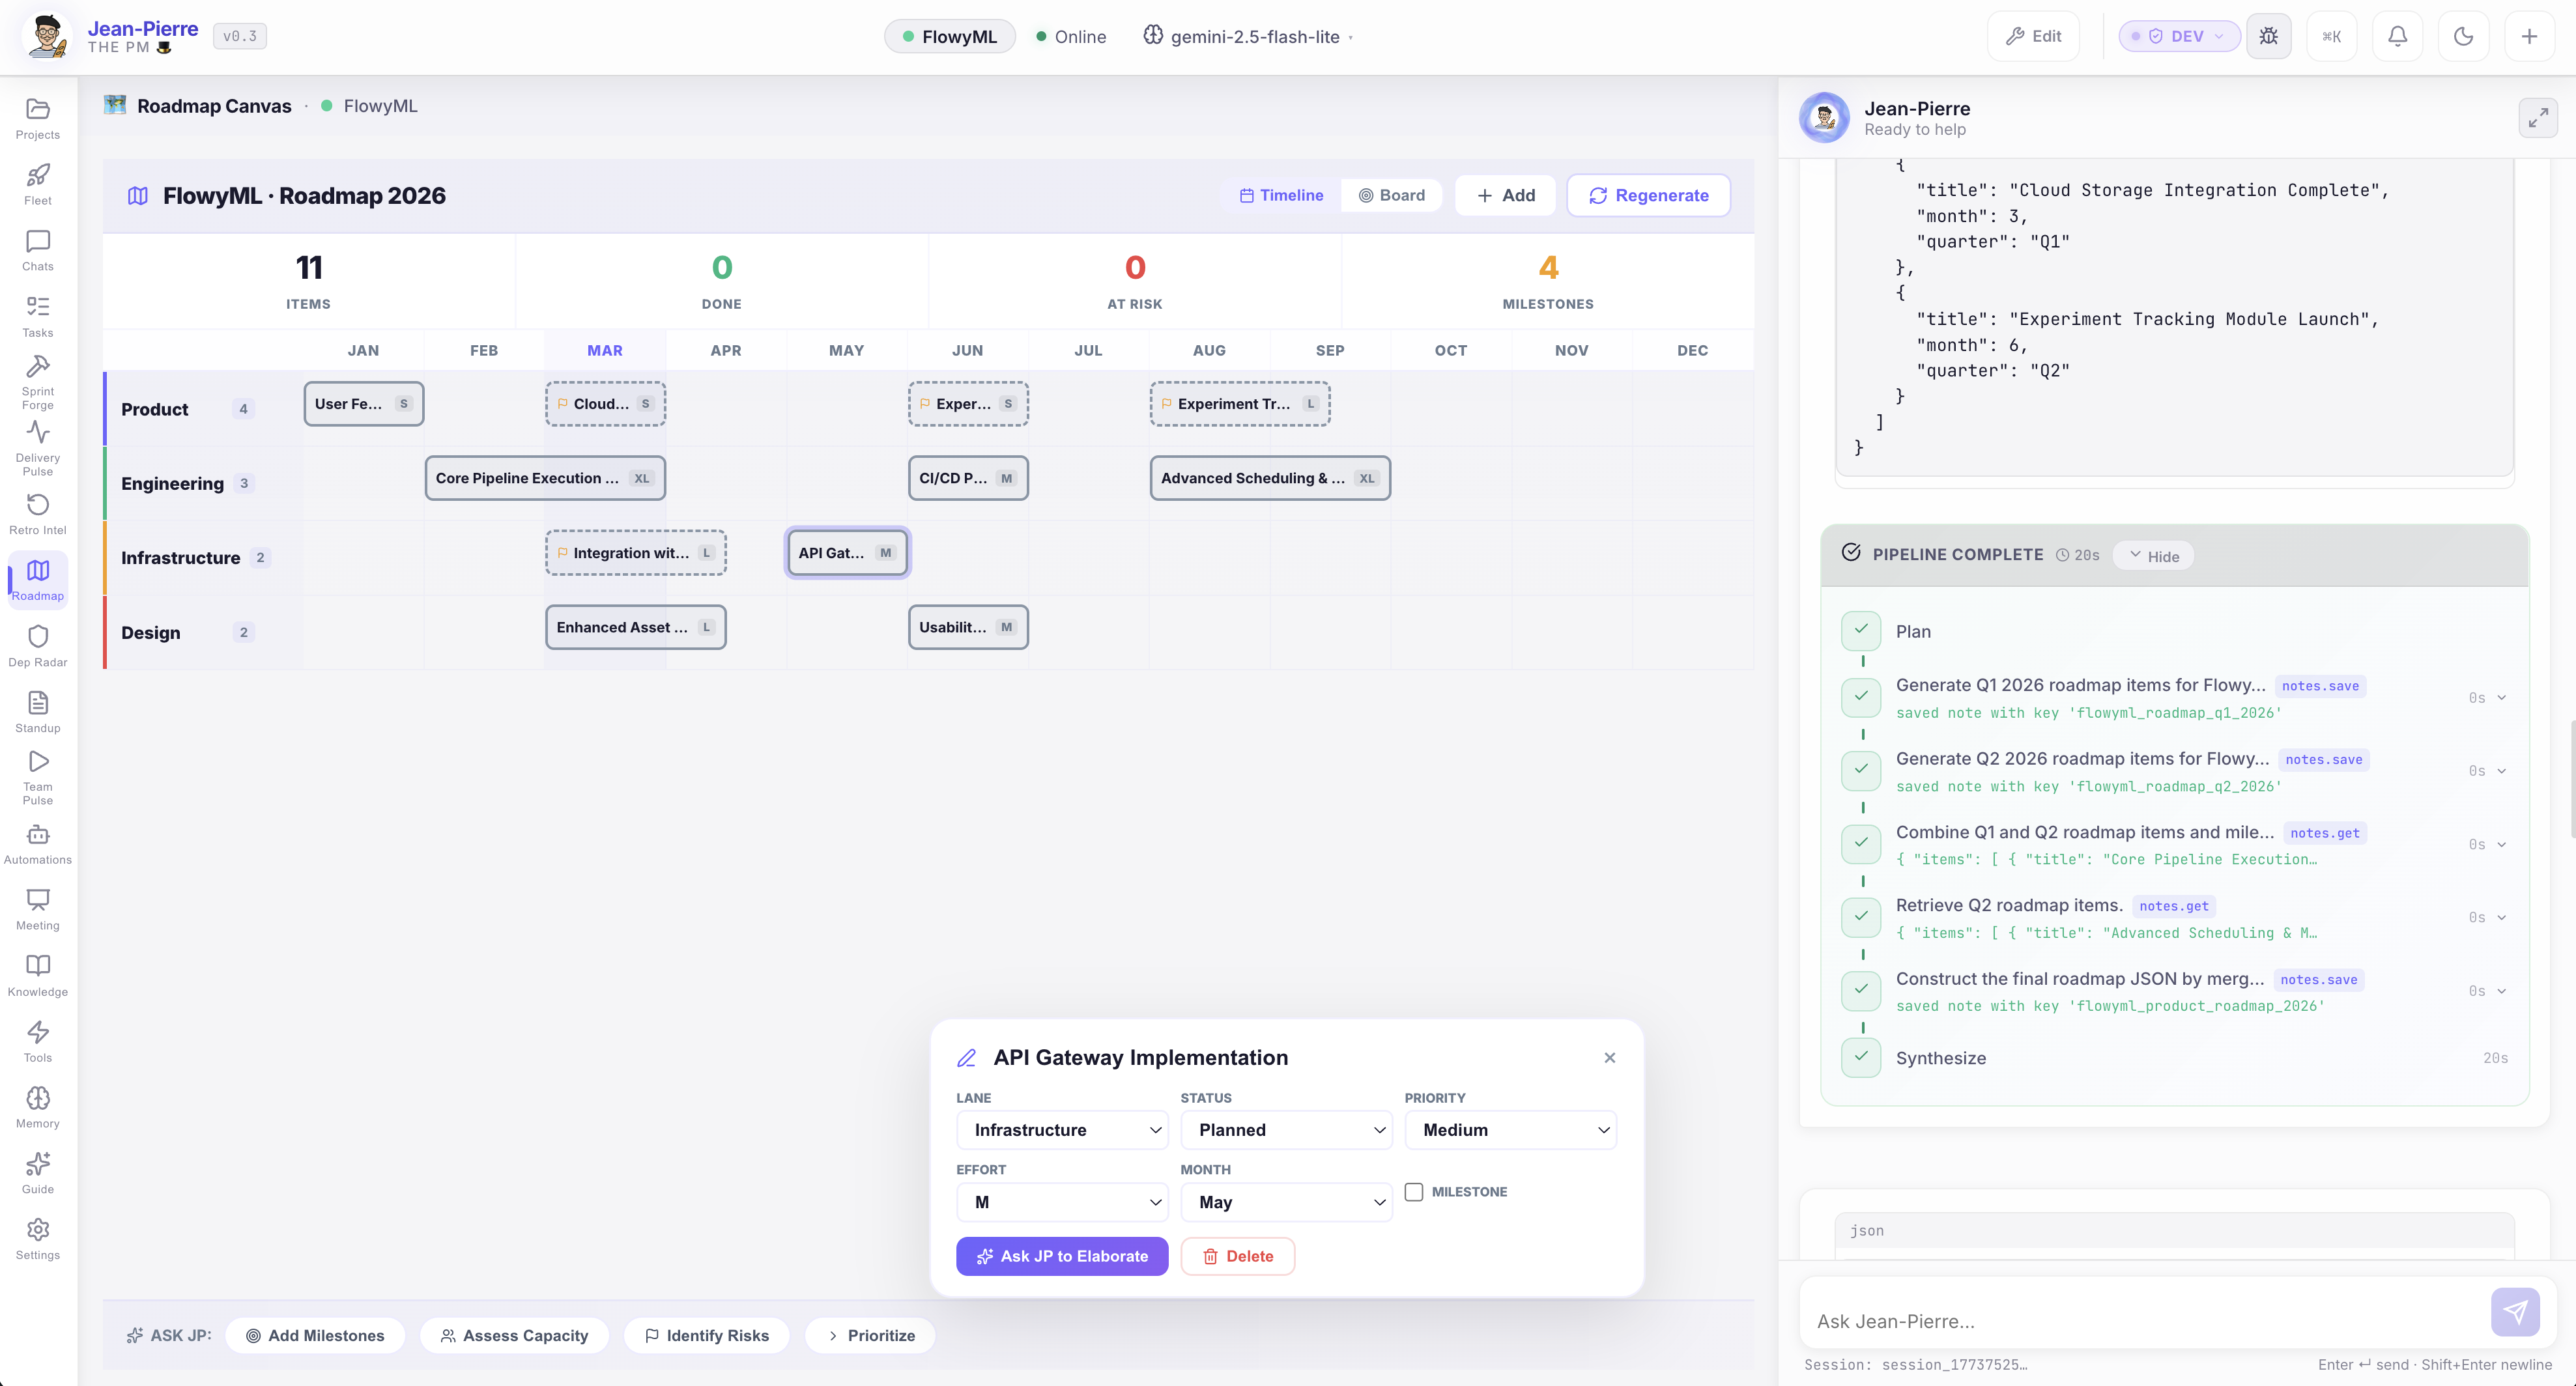Expand Jean-Pierre's panel to fullscreen

pyautogui.click(x=2538, y=117)
